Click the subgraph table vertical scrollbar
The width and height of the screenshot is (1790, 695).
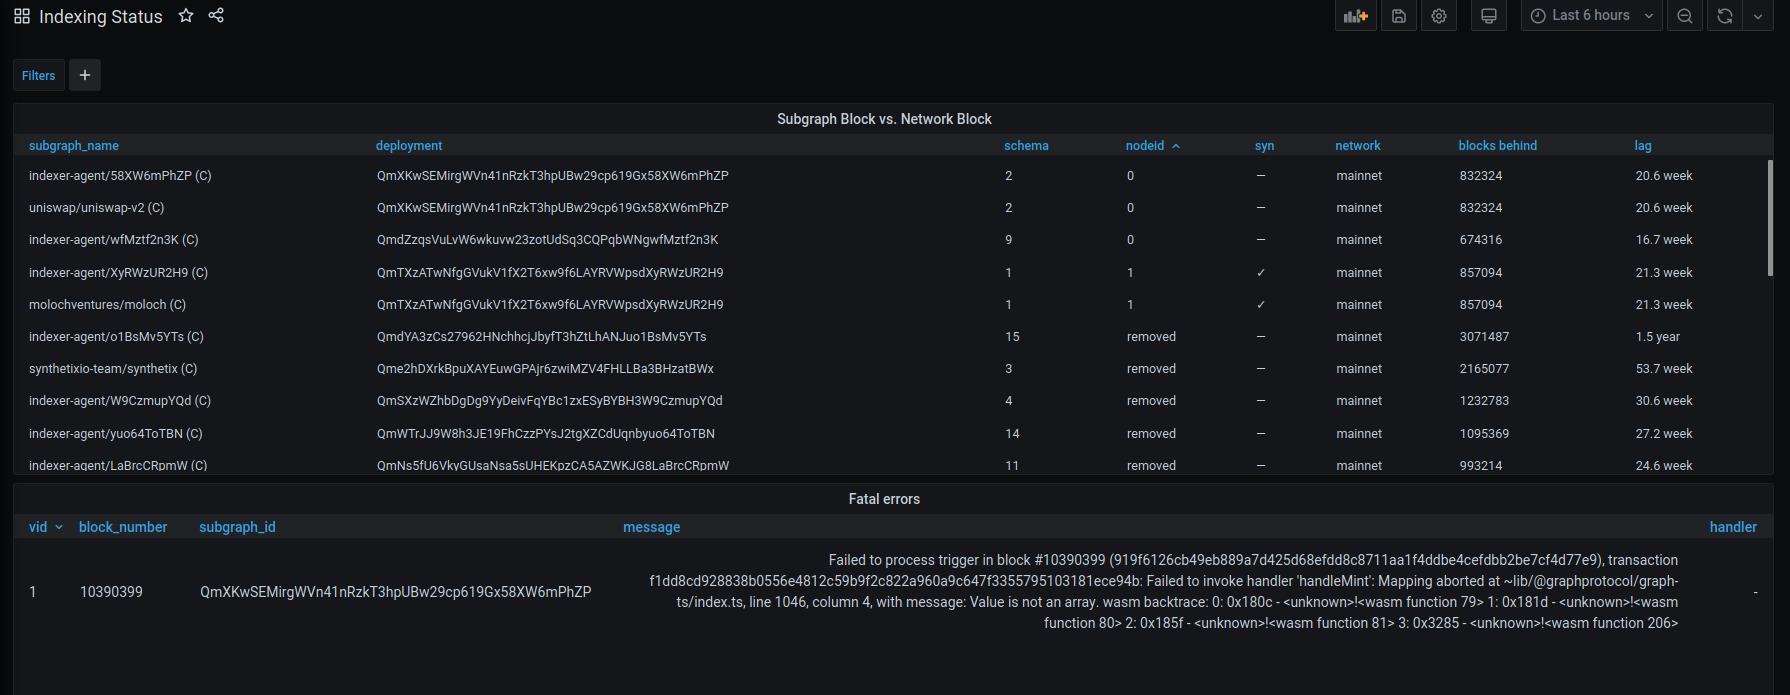point(1770,217)
